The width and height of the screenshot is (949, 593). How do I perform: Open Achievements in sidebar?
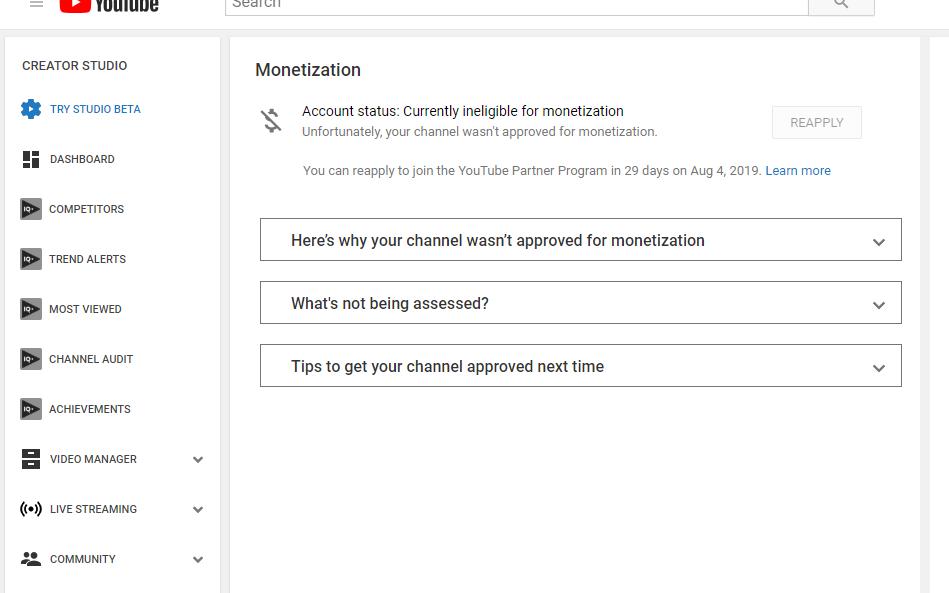click(x=90, y=409)
